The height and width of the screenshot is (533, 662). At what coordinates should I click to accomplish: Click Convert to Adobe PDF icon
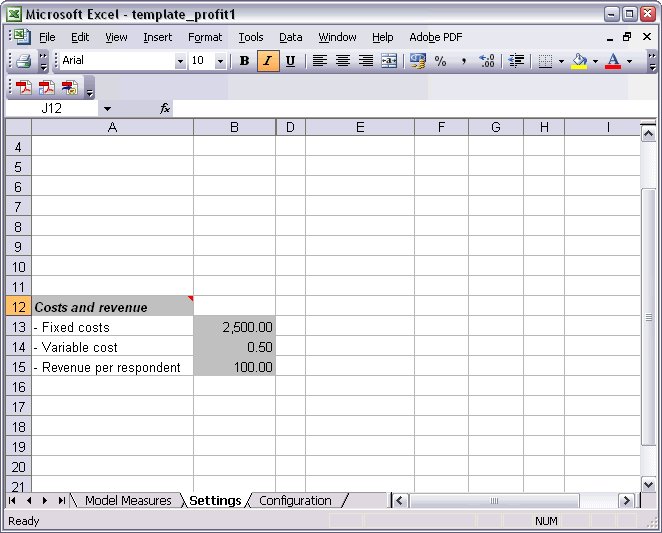coord(24,88)
